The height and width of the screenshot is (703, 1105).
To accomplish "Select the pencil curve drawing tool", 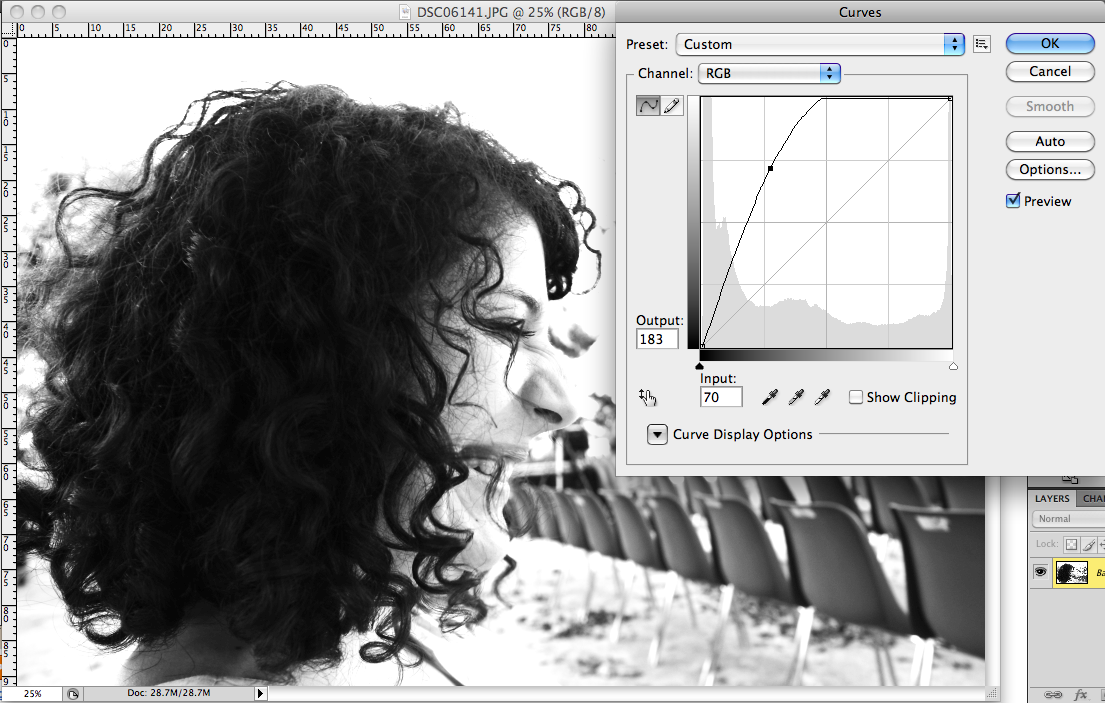I will click(671, 104).
